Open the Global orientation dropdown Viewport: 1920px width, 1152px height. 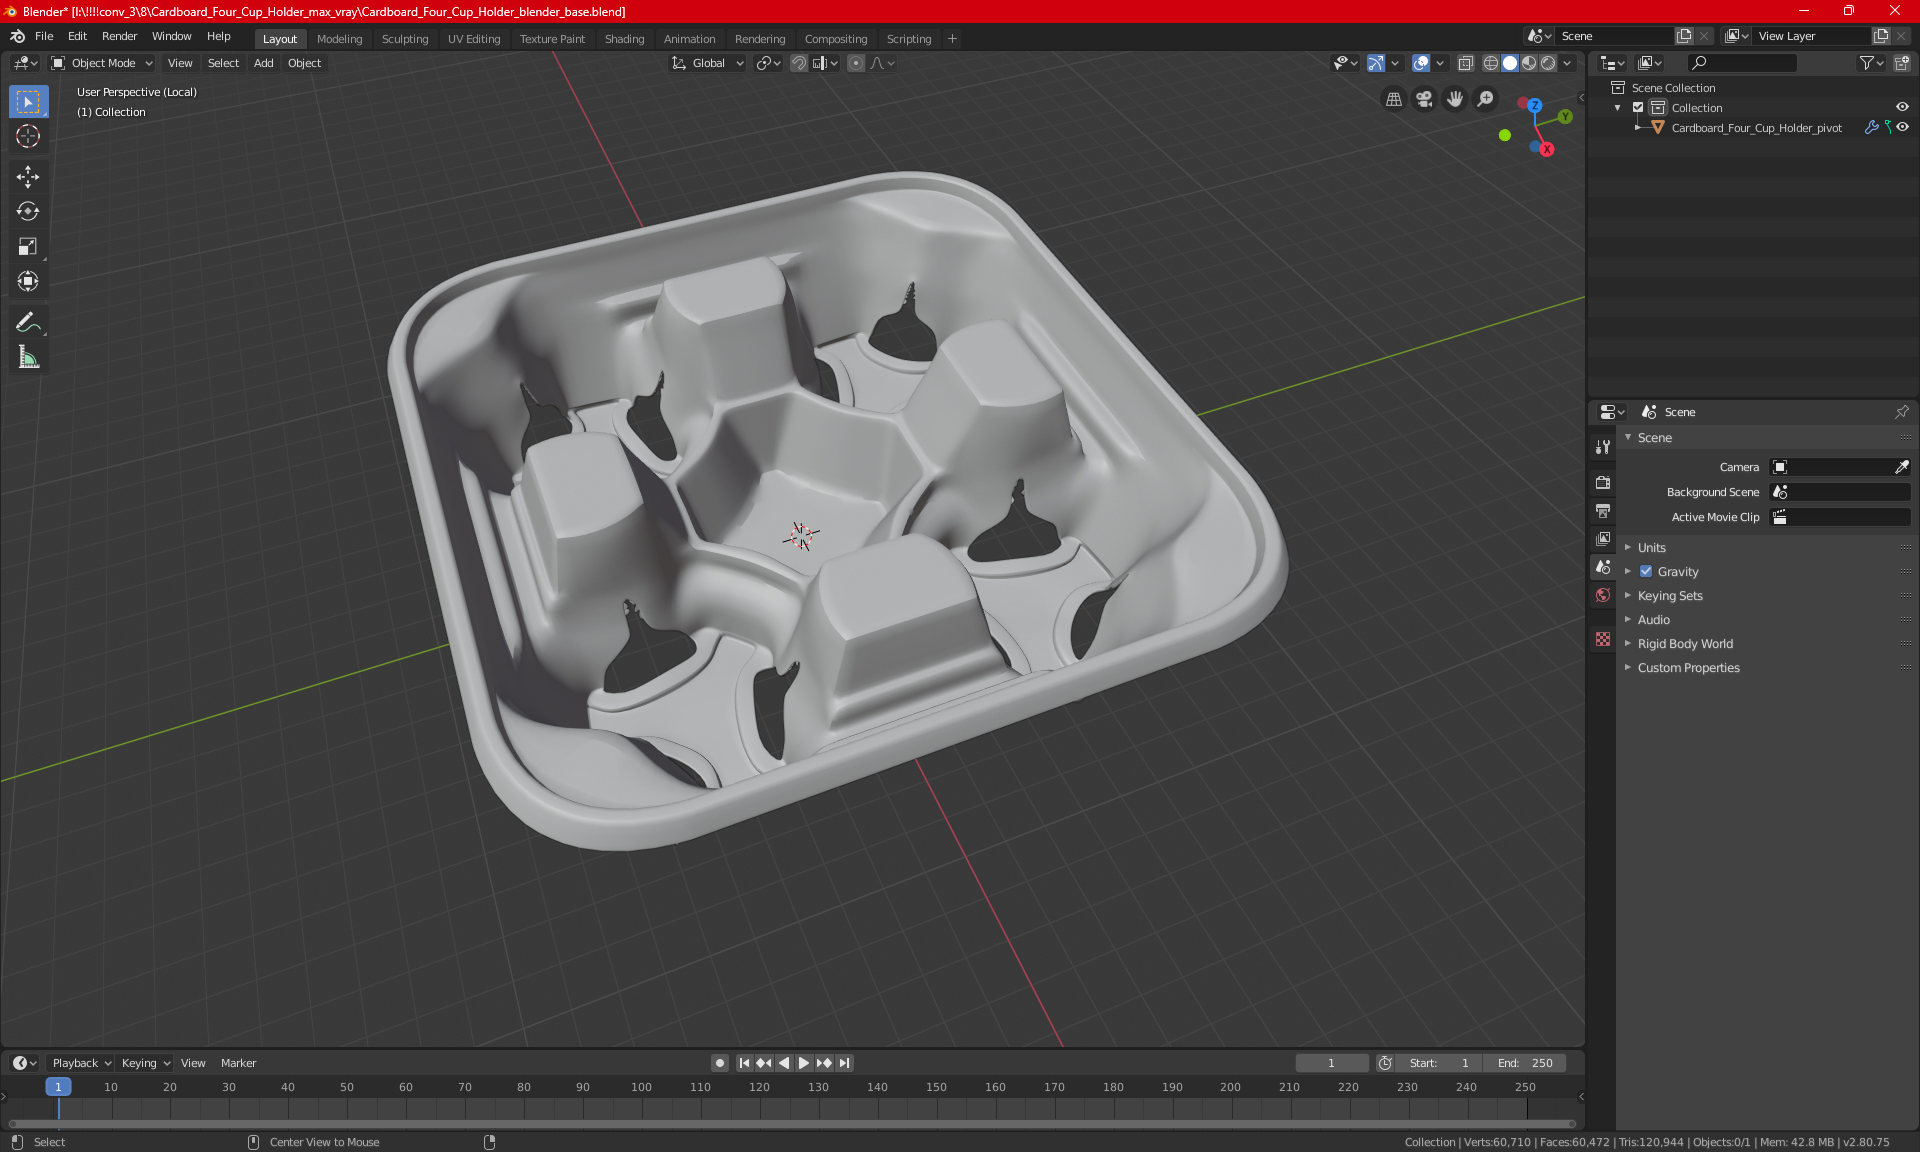(707, 63)
